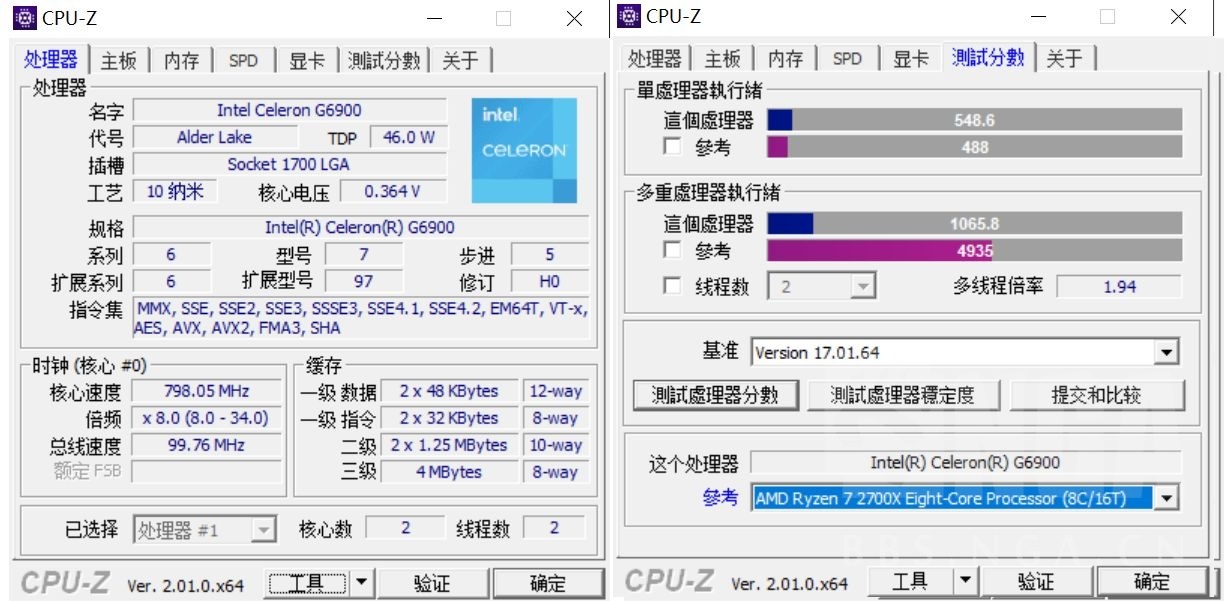The width and height of the screenshot is (1226, 601).
Task: Open 关于 tab in right window
Action: click(1064, 59)
